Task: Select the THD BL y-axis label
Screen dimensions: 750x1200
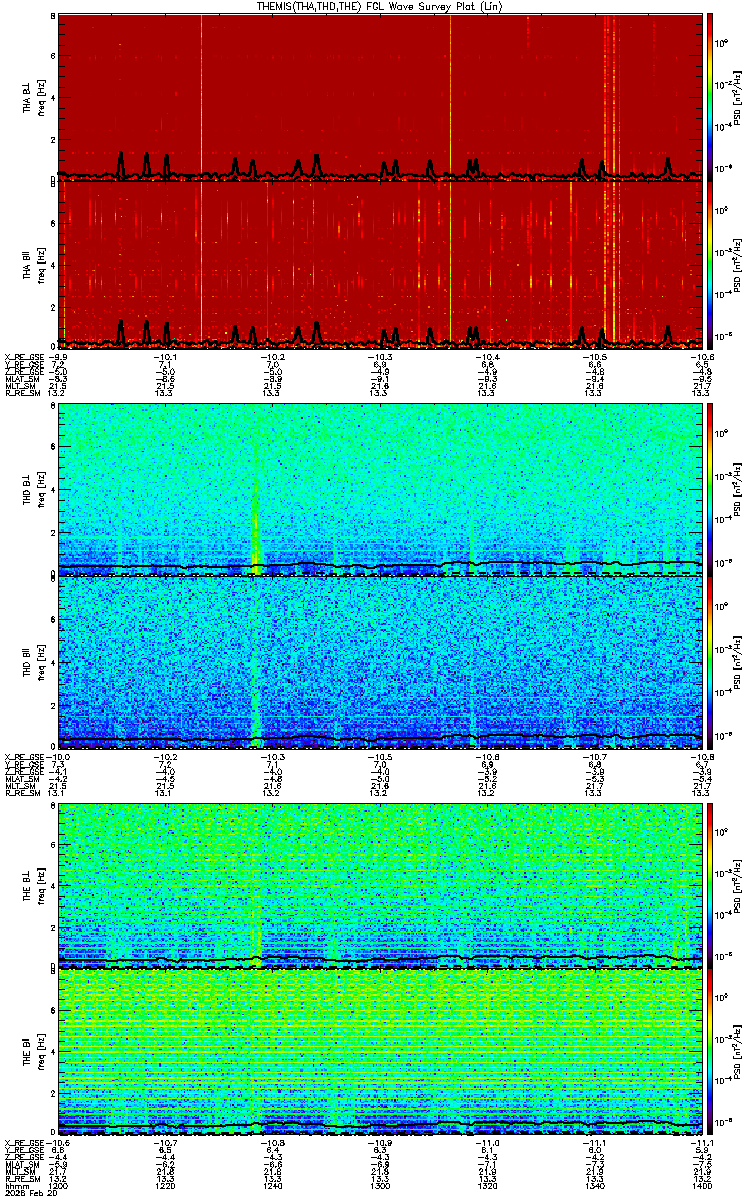Action: tap(27, 489)
